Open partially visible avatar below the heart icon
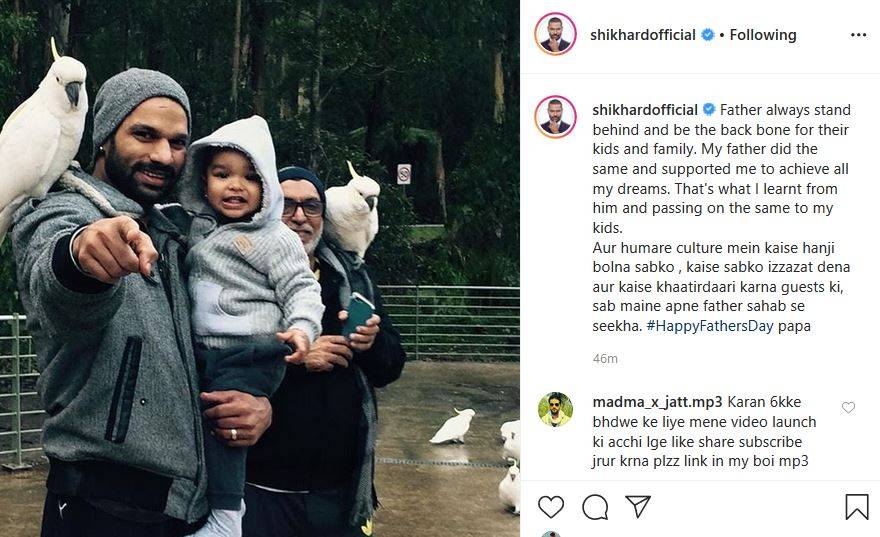This screenshot has height=537, width=880. coord(551,534)
